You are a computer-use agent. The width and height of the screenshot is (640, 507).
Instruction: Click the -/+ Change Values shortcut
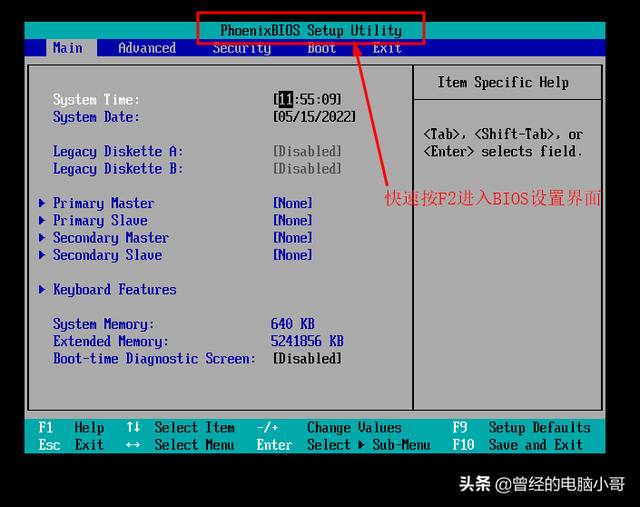(x=329, y=428)
